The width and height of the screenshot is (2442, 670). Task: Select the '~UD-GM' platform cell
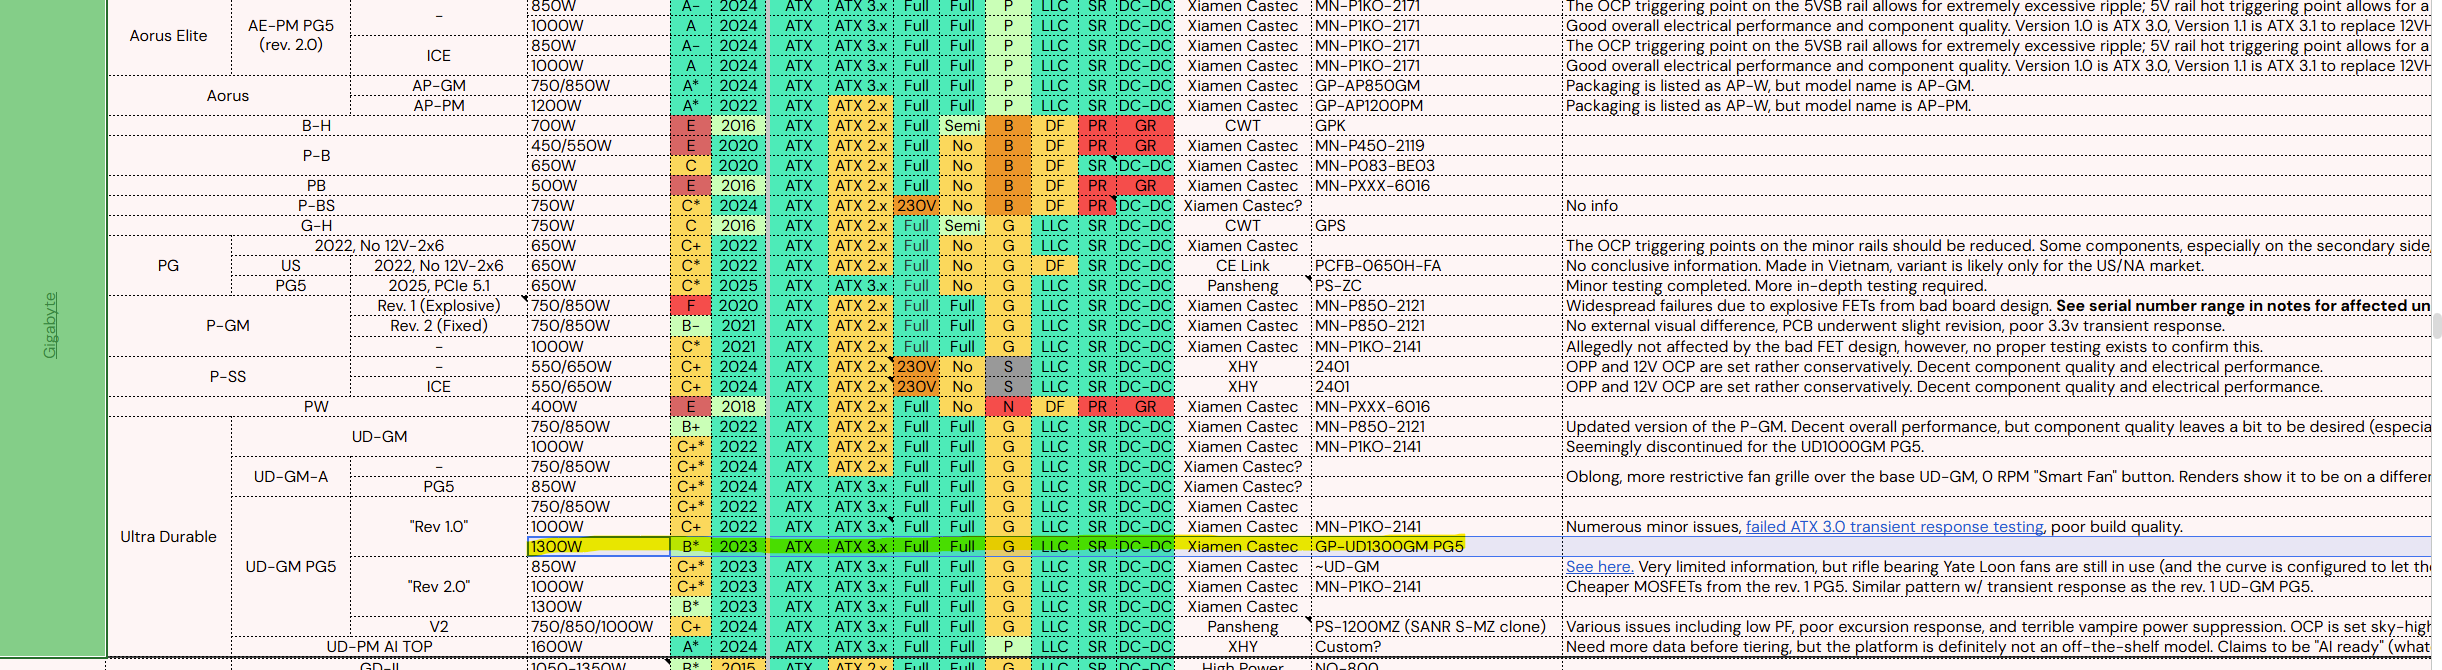pyautogui.click(x=1436, y=567)
